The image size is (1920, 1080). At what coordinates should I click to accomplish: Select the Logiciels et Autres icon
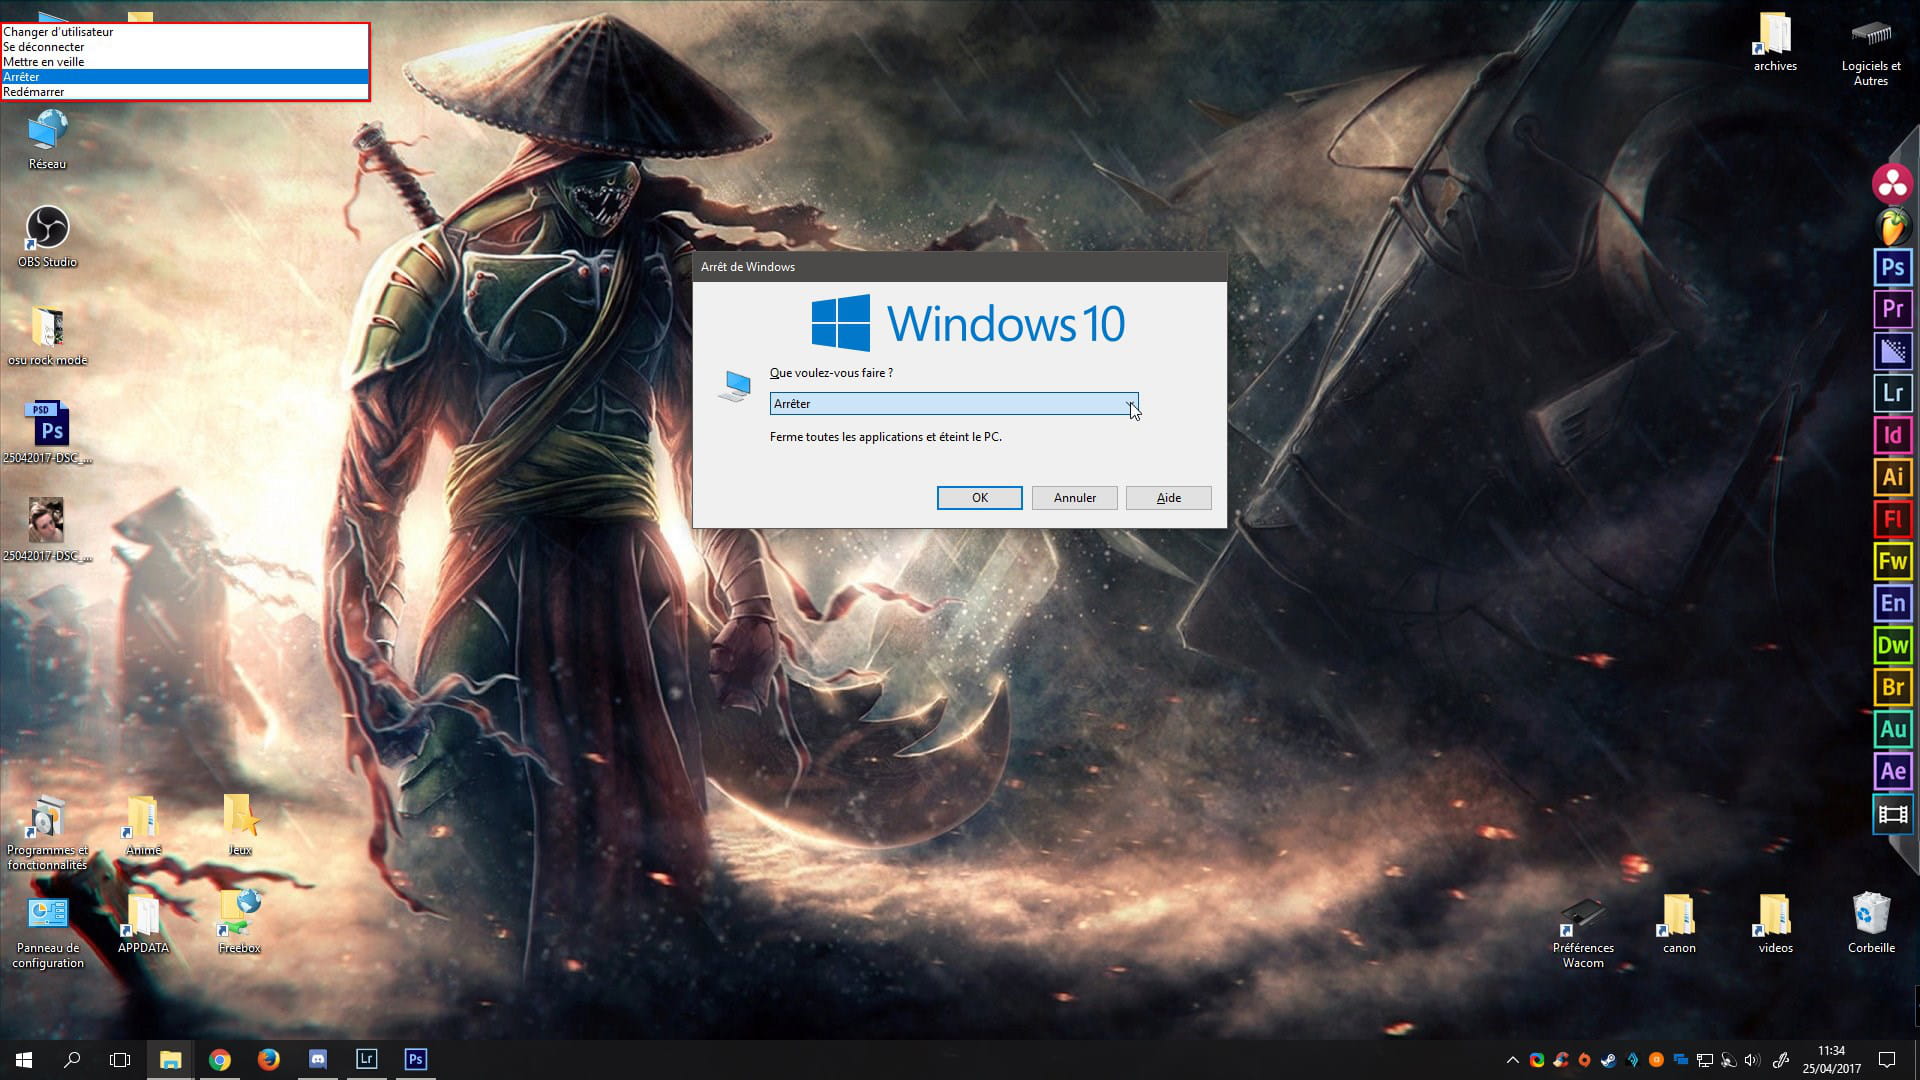[x=1871, y=53]
